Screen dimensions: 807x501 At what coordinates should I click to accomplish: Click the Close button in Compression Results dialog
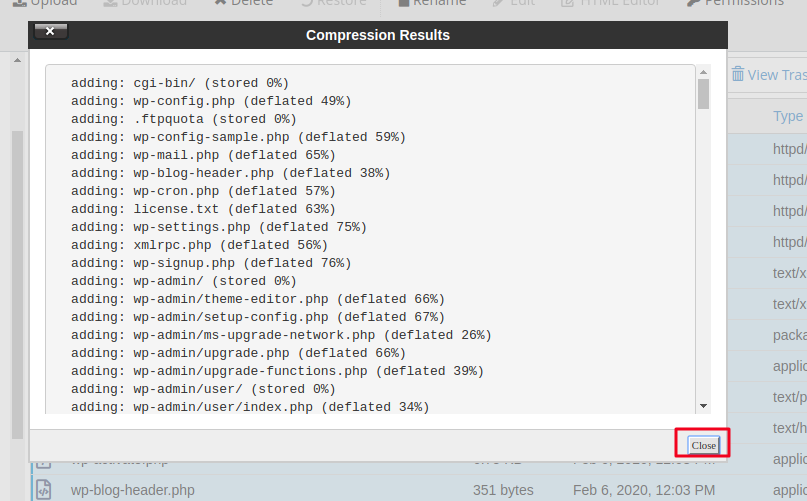click(703, 445)
